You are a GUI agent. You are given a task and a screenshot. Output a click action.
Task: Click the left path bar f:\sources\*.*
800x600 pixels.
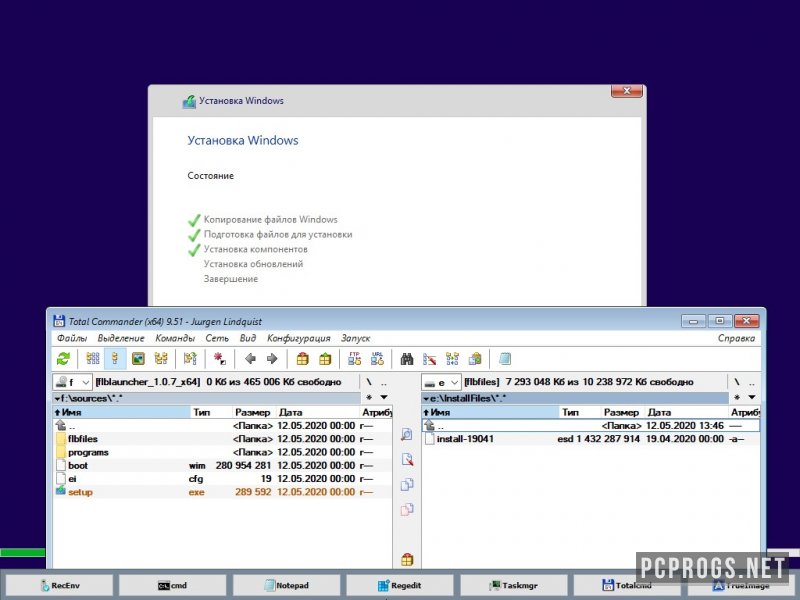207,398
